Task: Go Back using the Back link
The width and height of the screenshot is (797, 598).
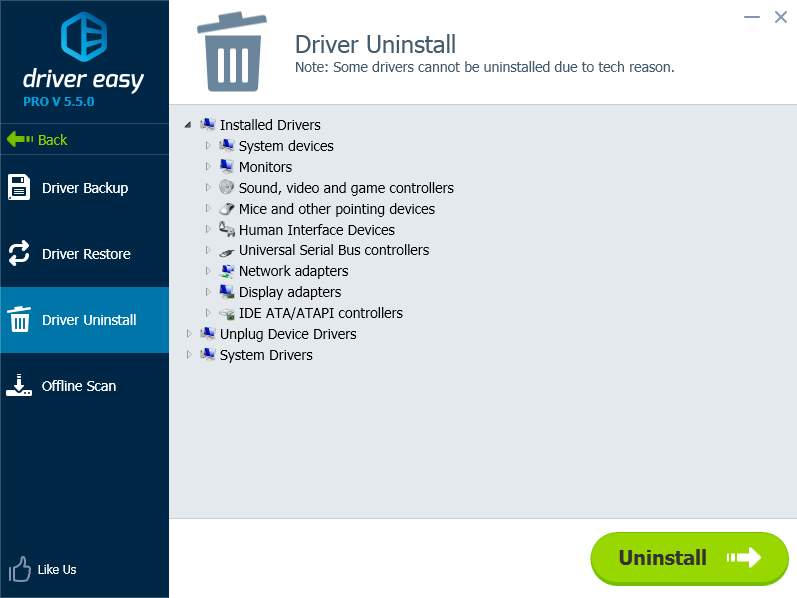Action: [52, 140]
